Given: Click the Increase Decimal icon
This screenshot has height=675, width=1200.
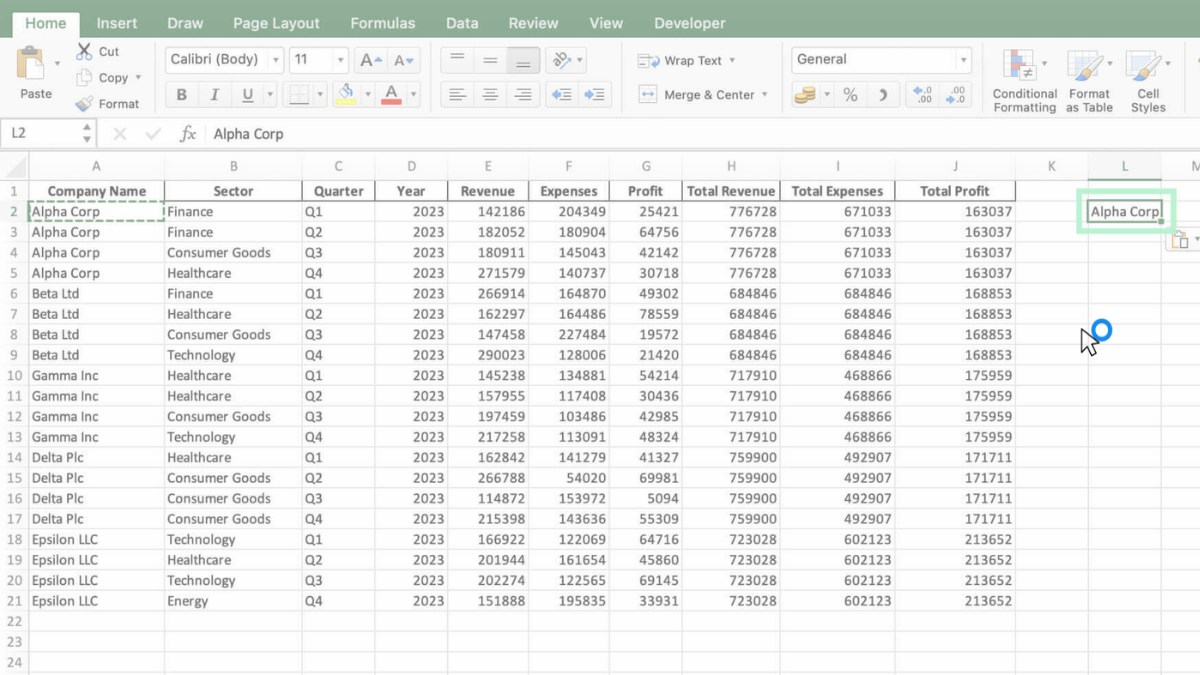Looking at the screenshot, I should (921, 95).
